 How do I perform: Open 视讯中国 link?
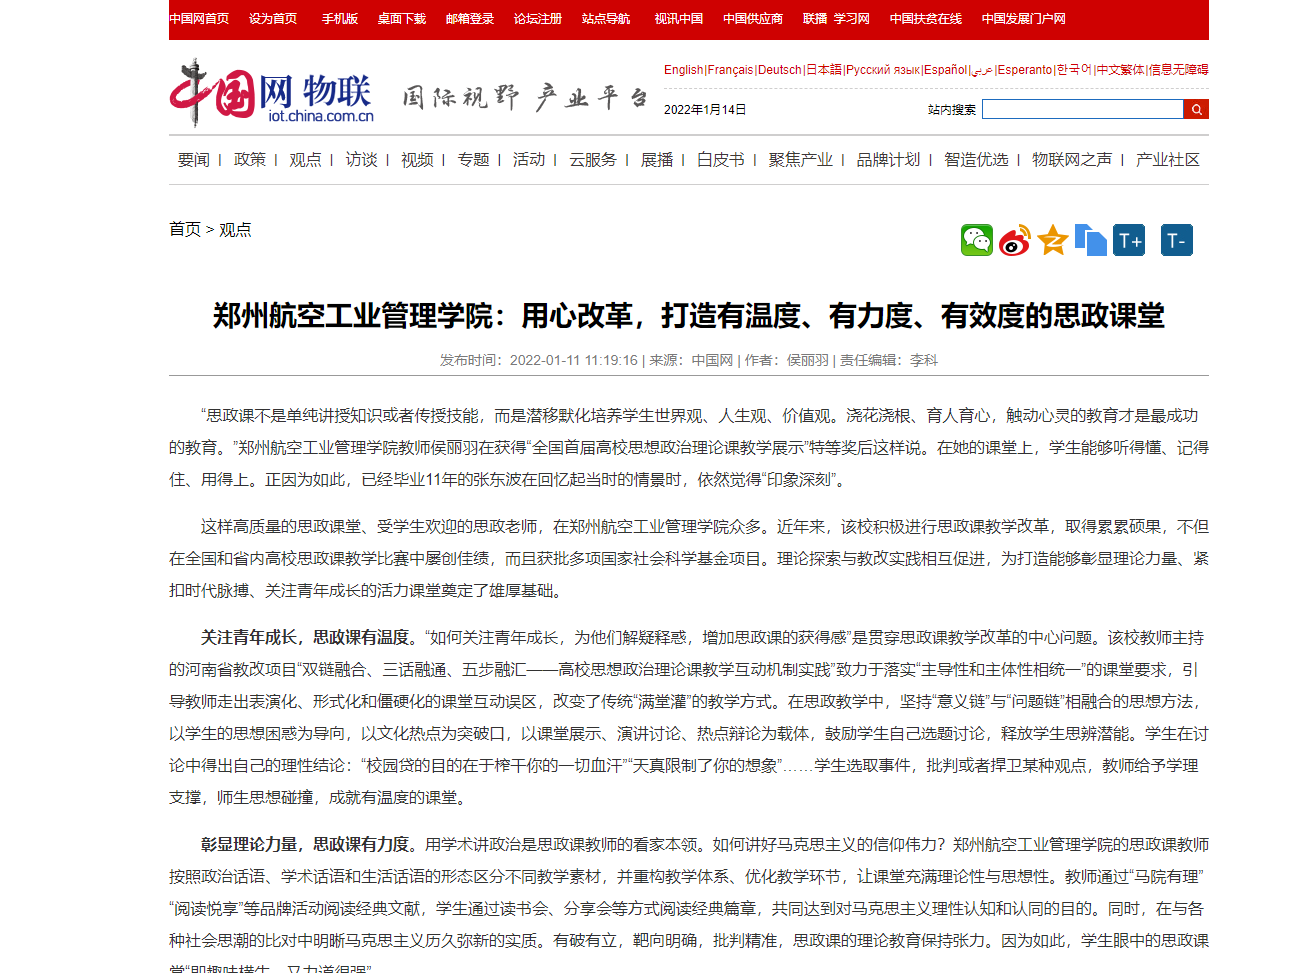(x=679, y=19)
